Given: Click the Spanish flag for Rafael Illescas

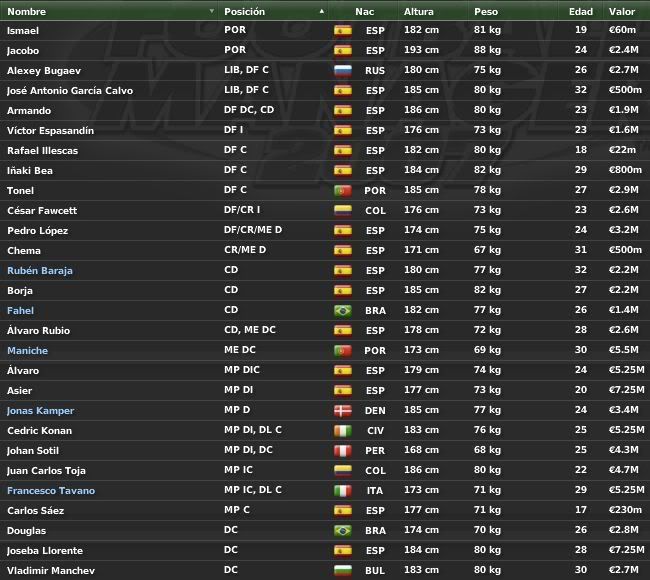Looking at the screenshot, I should click(x=343, y=150).
